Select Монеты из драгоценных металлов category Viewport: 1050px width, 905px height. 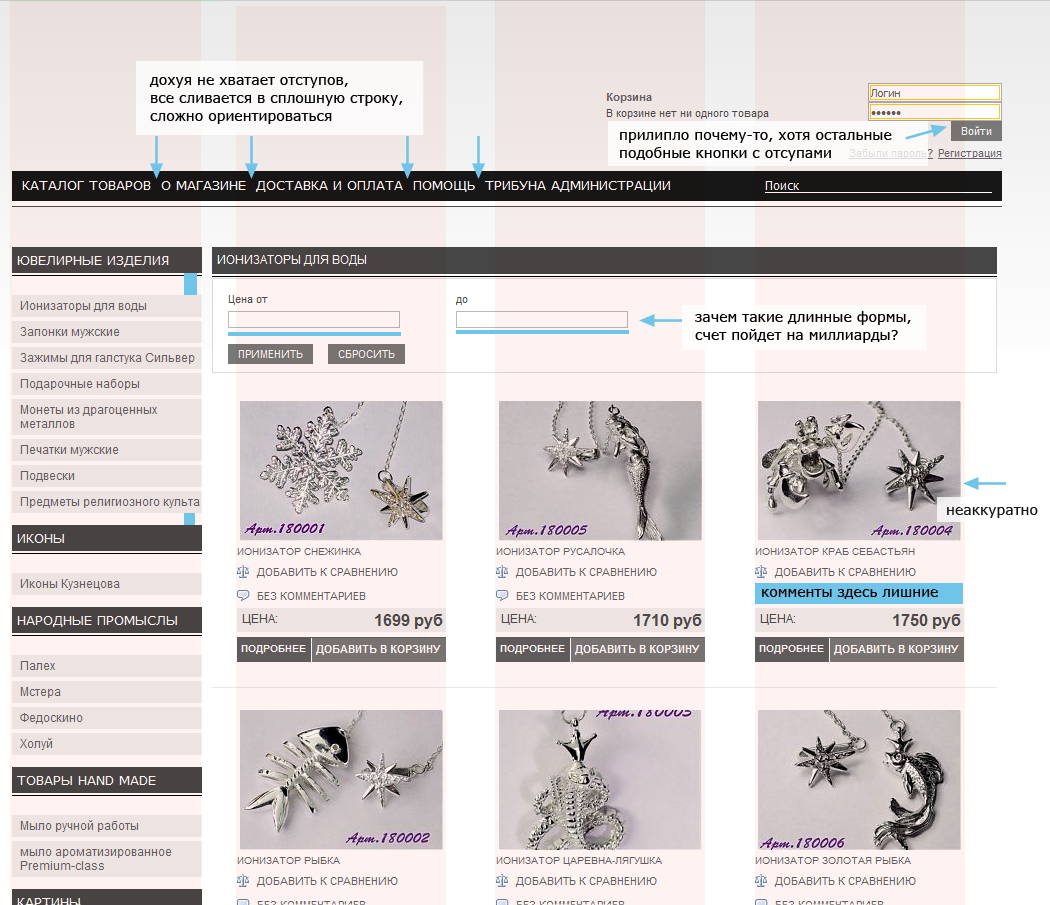click(x=106, y=417)
